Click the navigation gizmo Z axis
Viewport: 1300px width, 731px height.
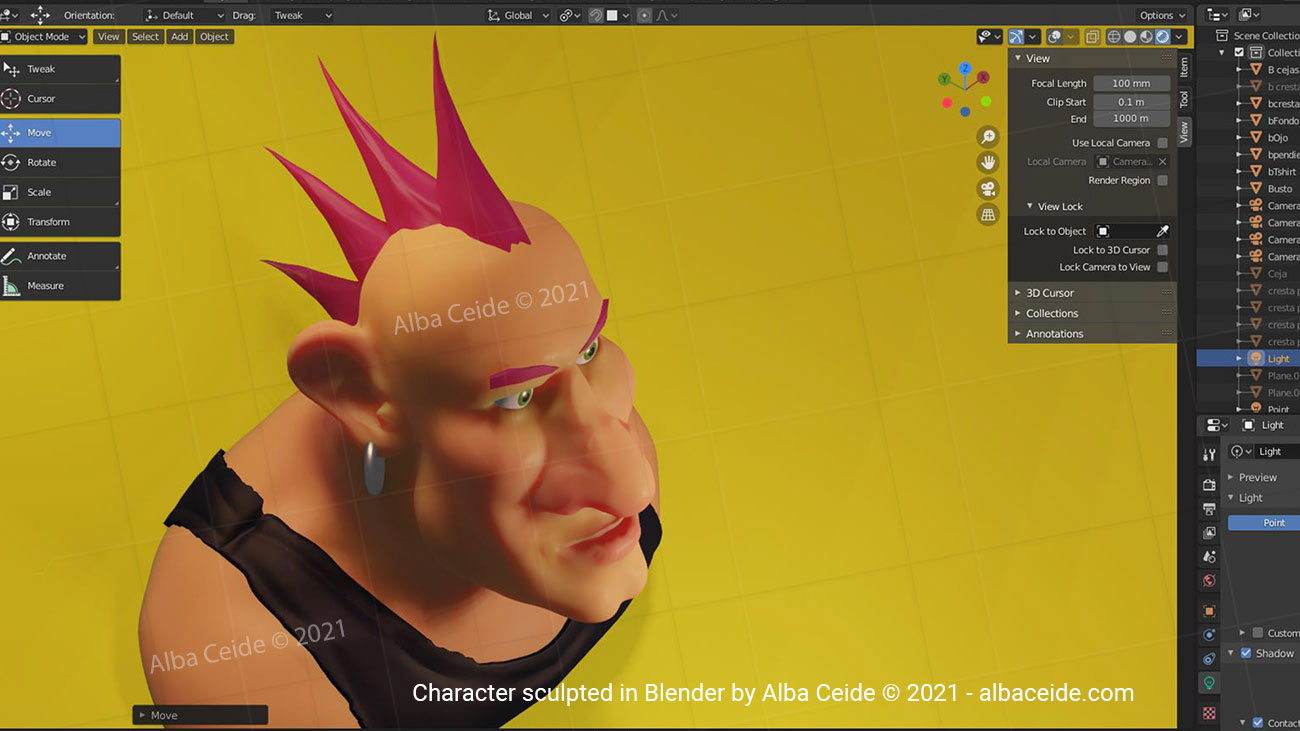(x=965, y=69)
